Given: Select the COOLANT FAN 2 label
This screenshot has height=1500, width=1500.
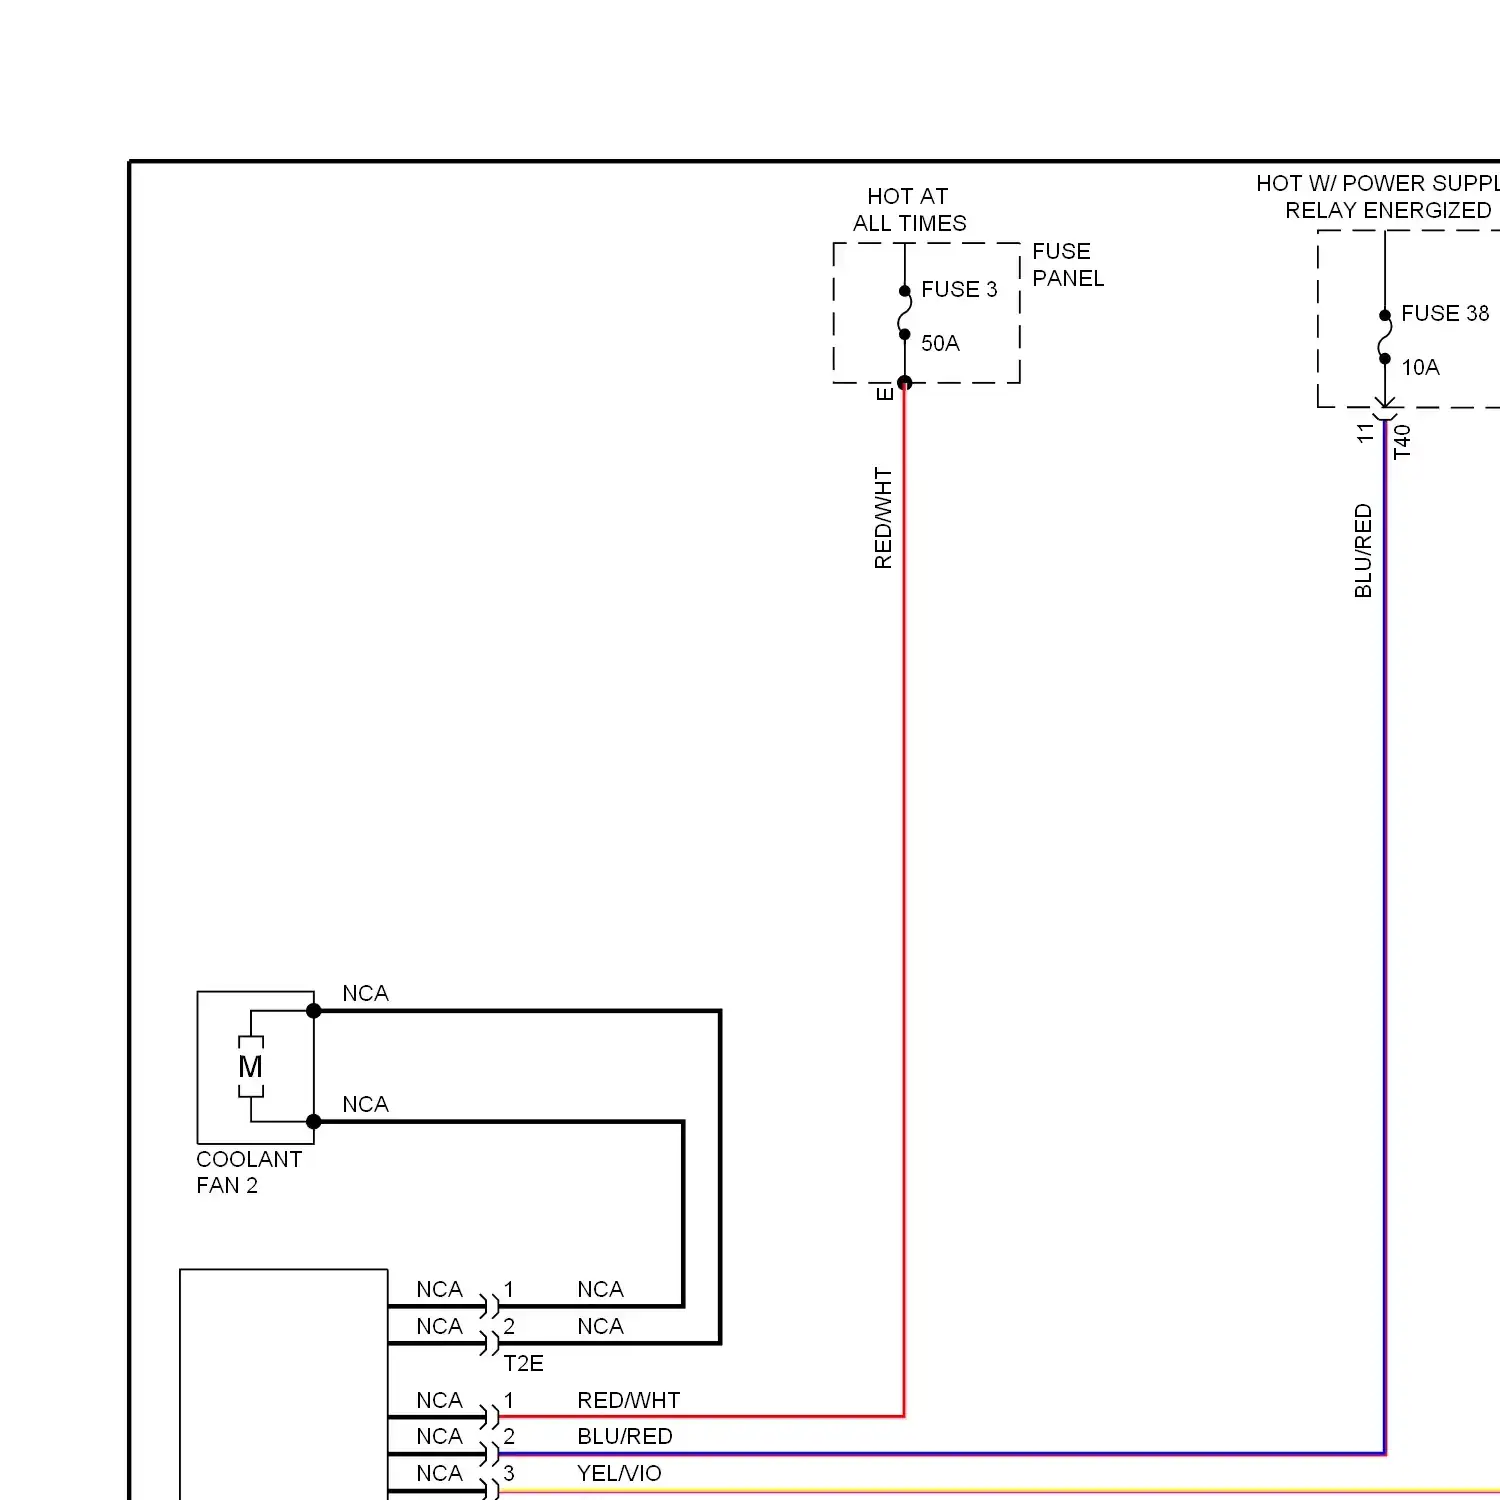Looking at the screenshot, I should click(249, 1172).
